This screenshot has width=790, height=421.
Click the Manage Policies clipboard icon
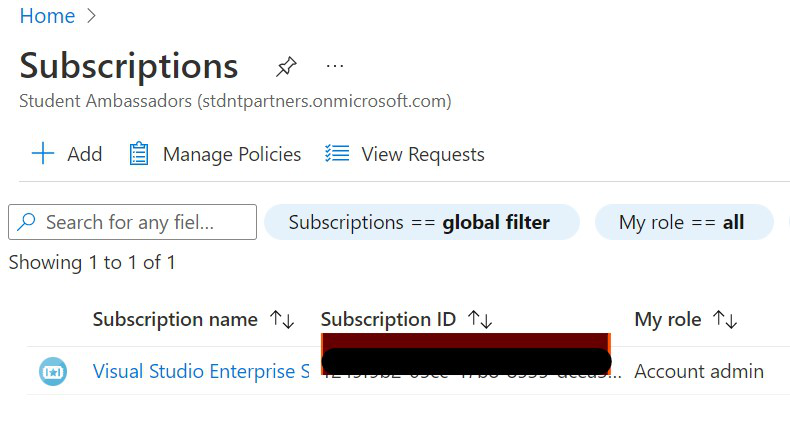[x=139, y=154]
